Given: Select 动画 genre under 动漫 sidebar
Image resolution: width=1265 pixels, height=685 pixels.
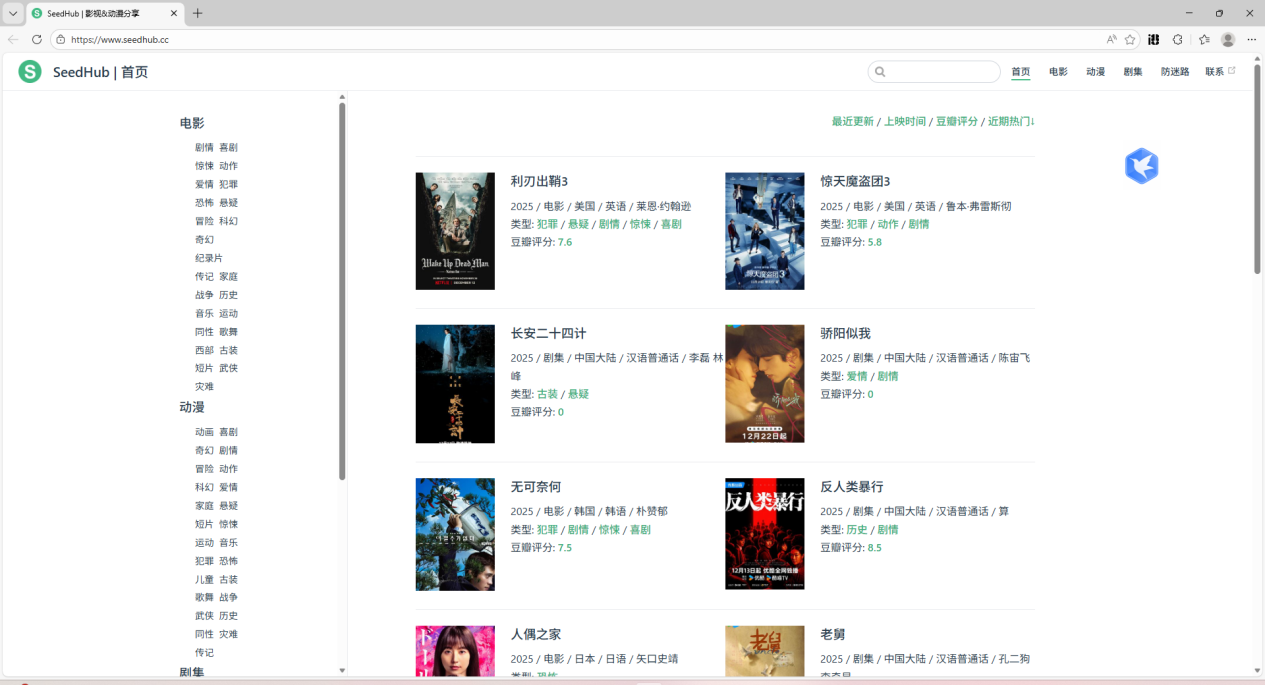Looking at the screenshot, I should pos(204,432).
